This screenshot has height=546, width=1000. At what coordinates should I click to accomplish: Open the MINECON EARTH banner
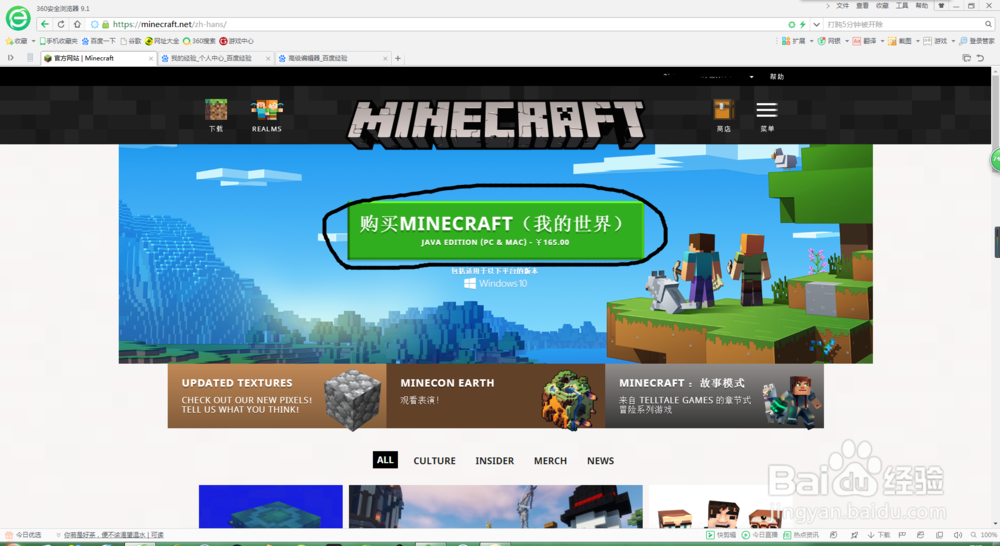coord(496,395)
